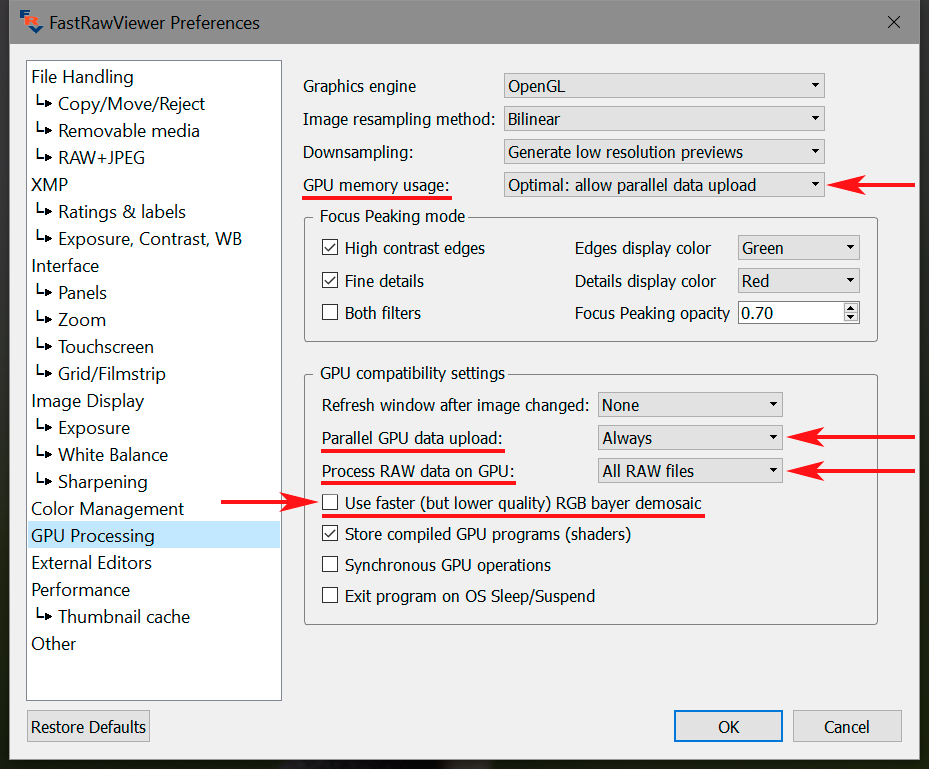The height and width of the screenshot is (769, 929).
Task: Open Touchscreen settings page
Action: 105,347
